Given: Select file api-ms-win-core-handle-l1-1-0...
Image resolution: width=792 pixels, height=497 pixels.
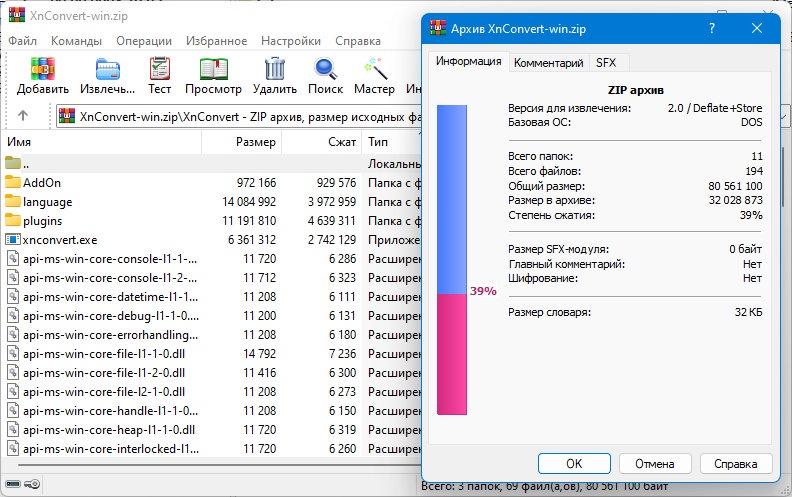Looking at the screenshot, I should [x=110, y=411].
